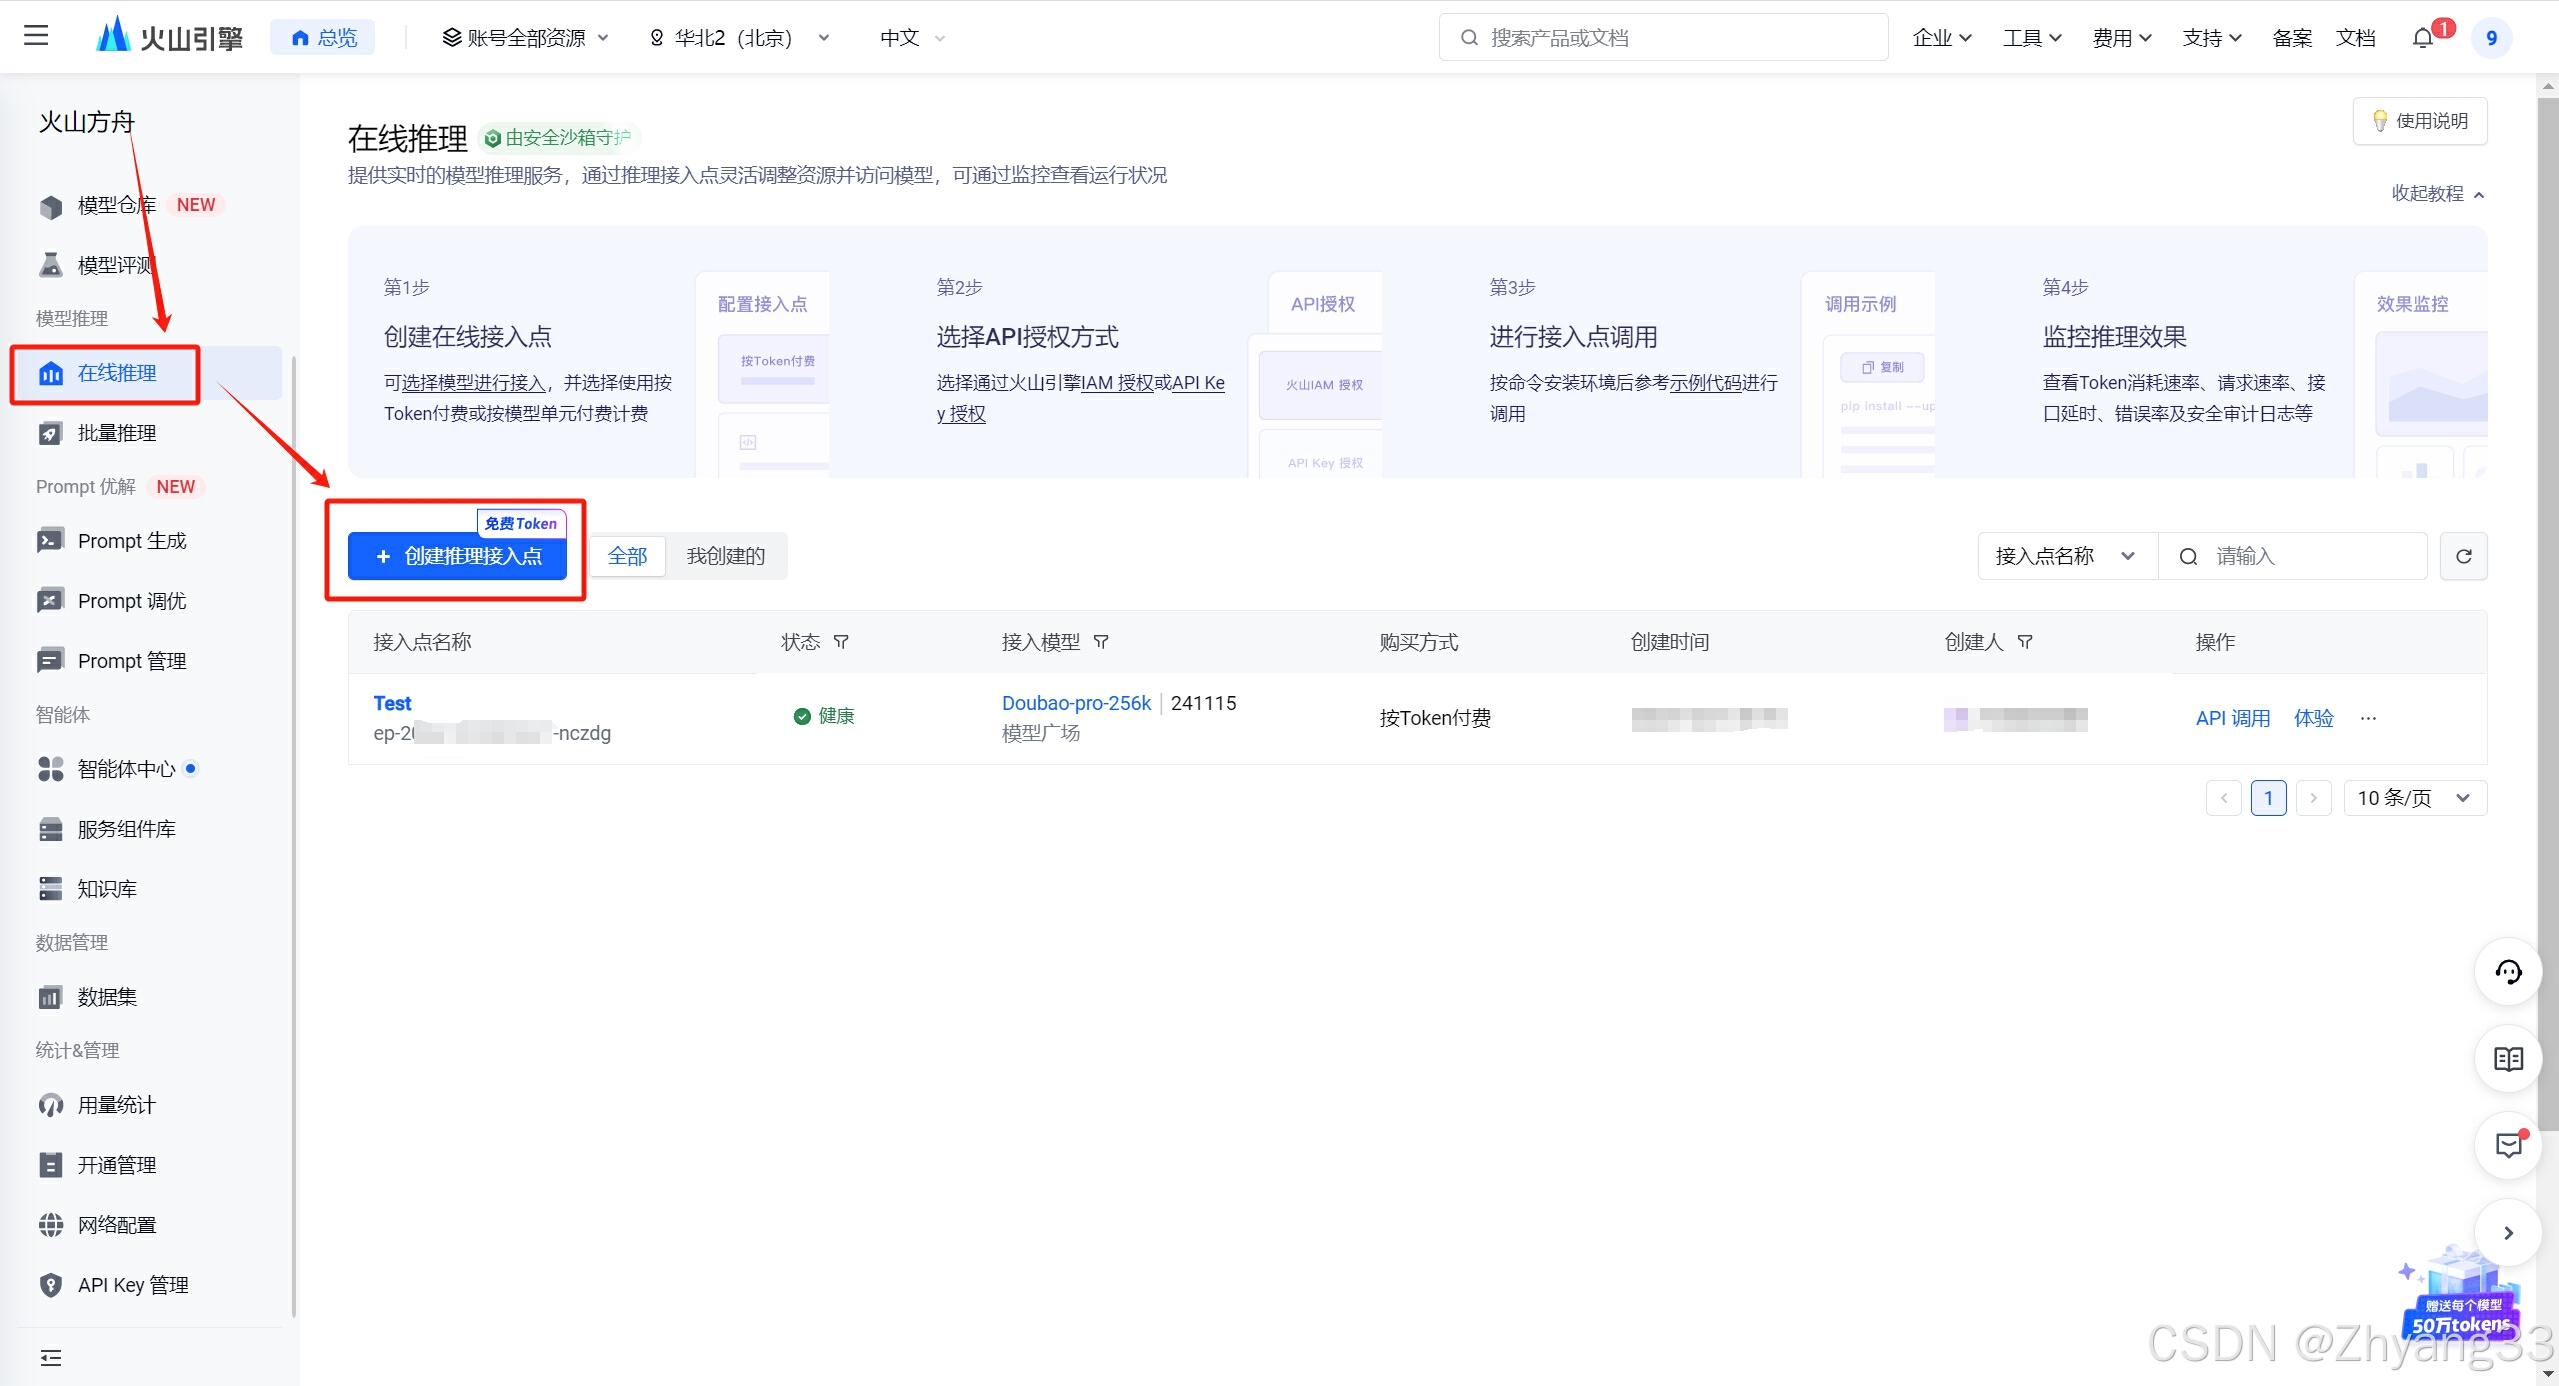Click the documentation book icon
This screenshot has height=1386, width=2559.
(2508, 1059)
